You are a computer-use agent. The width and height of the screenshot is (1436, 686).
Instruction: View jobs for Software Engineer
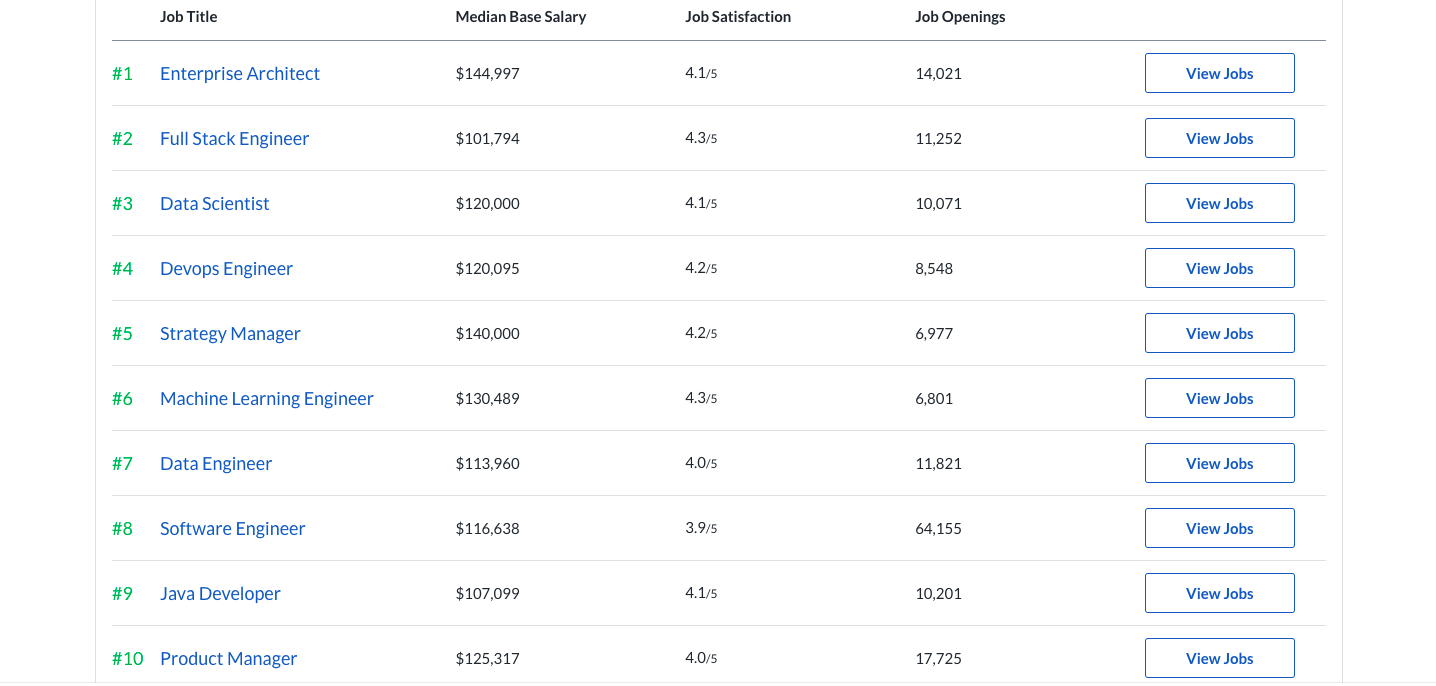point(1219,529)
